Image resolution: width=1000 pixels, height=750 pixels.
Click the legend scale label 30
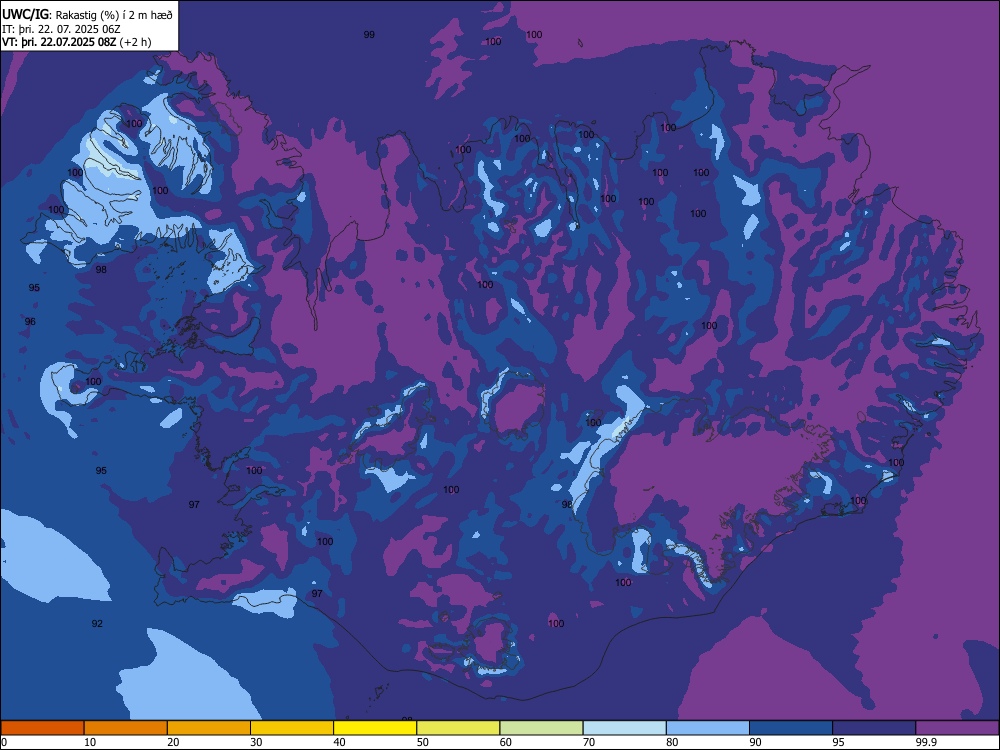(256, 742)
